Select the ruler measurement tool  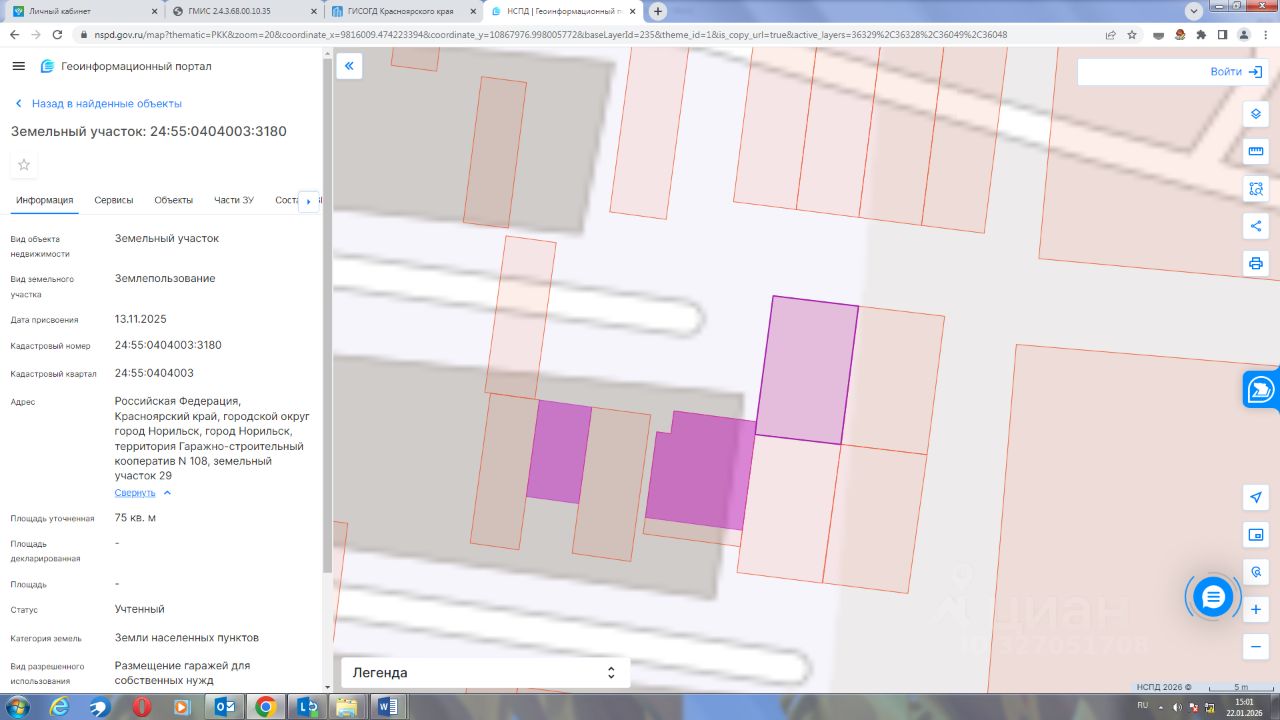coord(1256,151)
